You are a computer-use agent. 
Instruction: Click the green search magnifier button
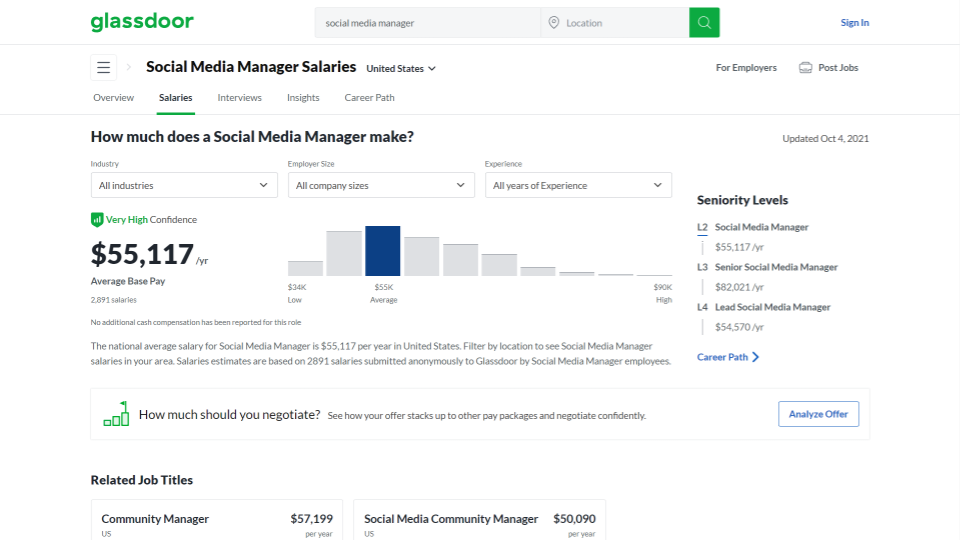pyautogui.click(x=704, y=23)
